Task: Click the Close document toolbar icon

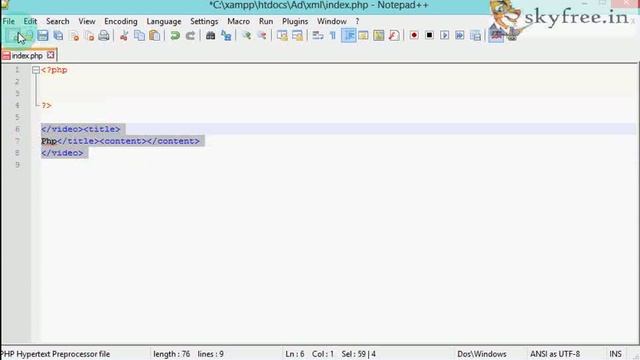Action: tap(75, 36)
